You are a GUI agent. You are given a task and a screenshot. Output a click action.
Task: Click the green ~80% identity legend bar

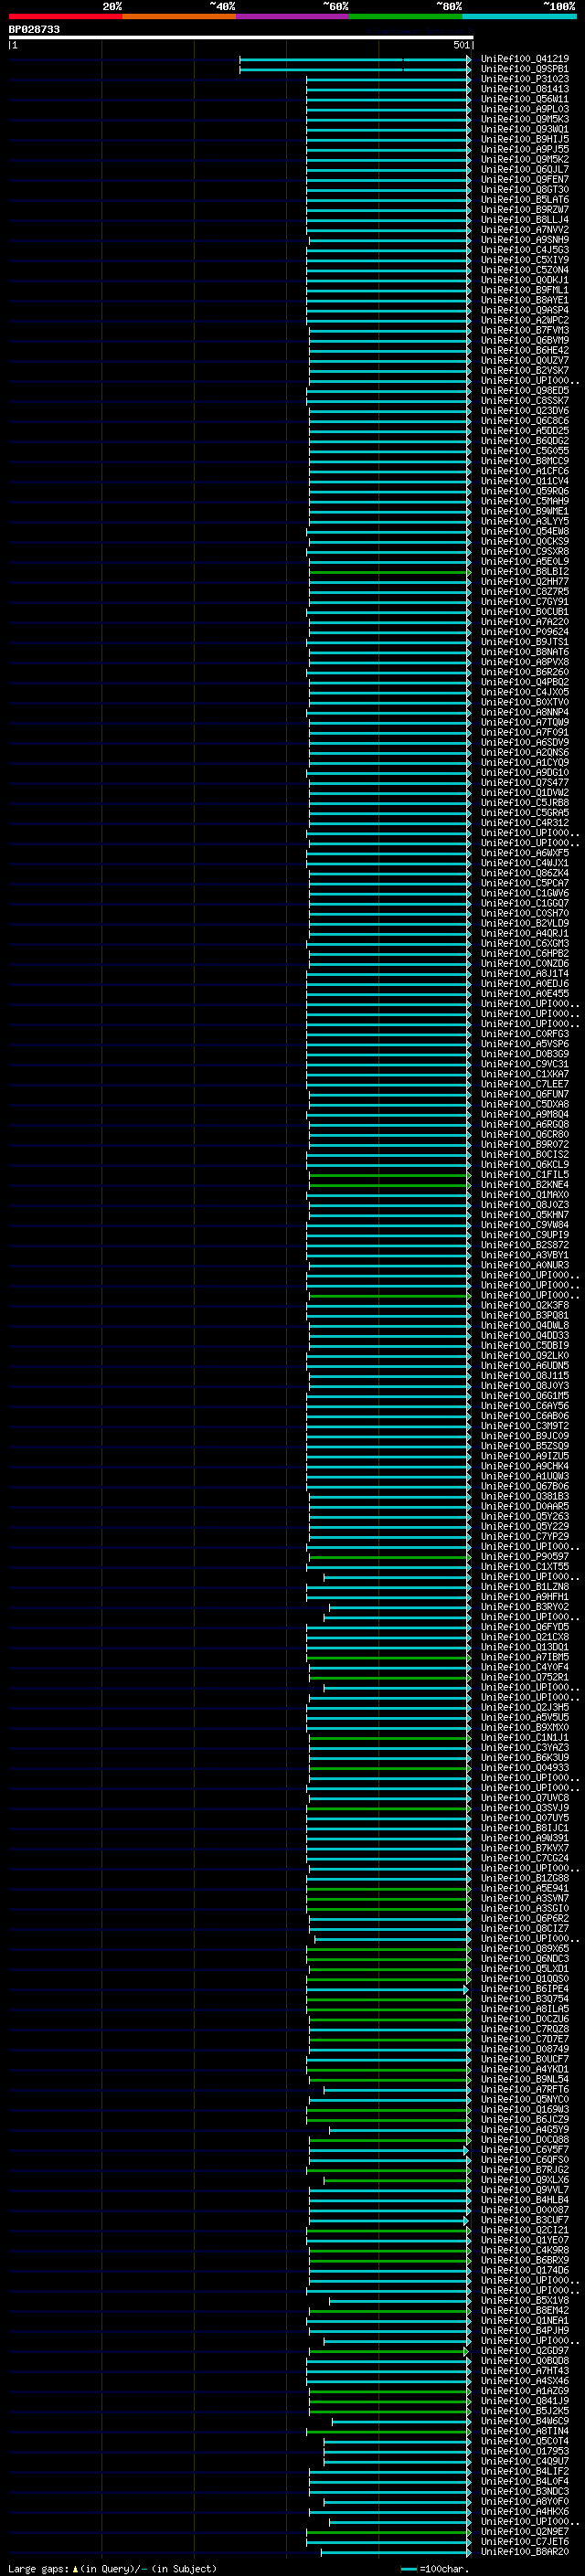coord(406,16)
